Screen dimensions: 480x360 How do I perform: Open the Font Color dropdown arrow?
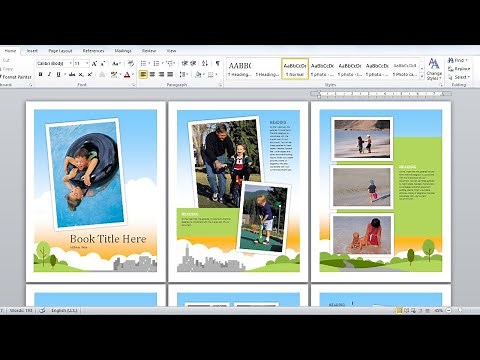point(133,74)
